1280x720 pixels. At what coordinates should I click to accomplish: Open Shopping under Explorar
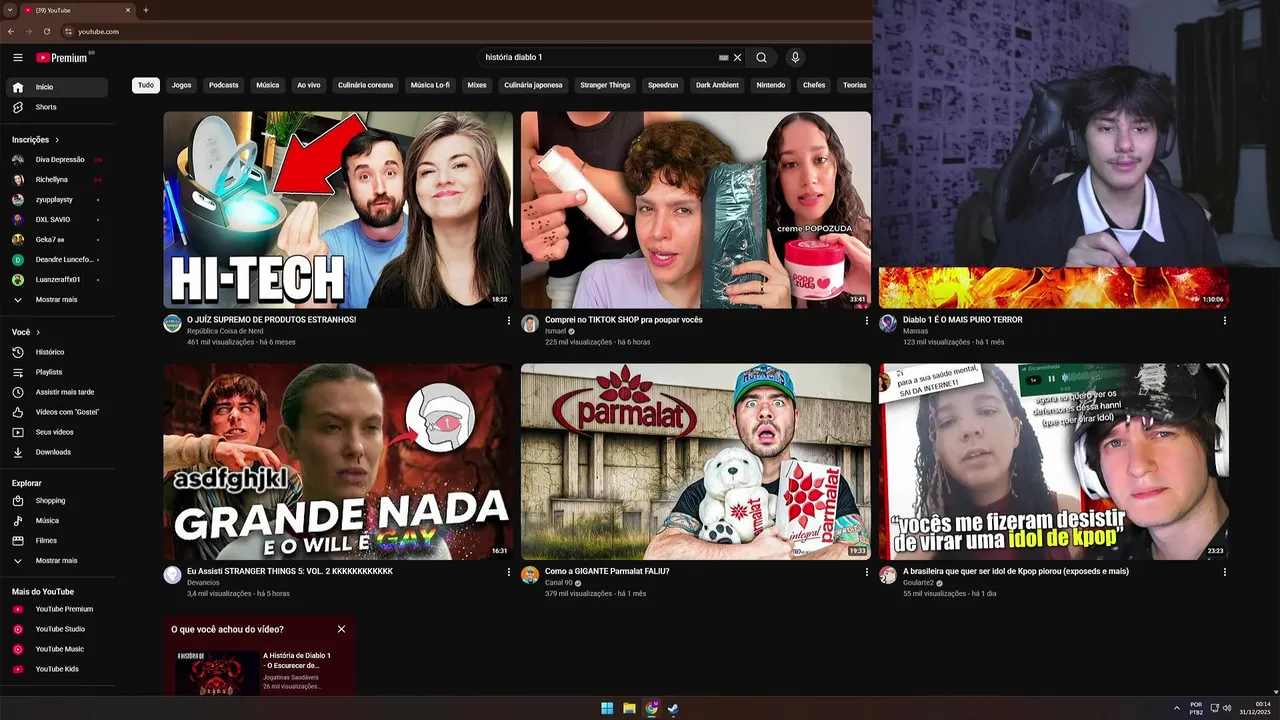click(x=56, y=500)
